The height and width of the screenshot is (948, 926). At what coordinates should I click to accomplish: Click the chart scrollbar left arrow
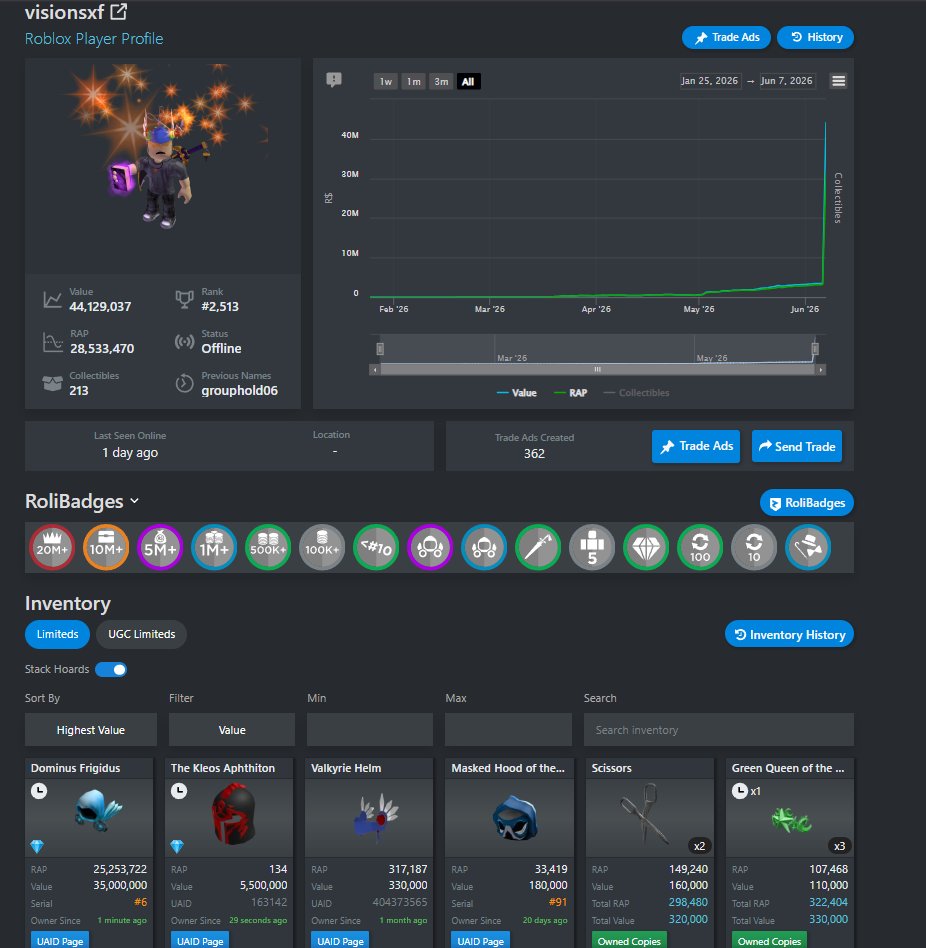click(375, 369)
